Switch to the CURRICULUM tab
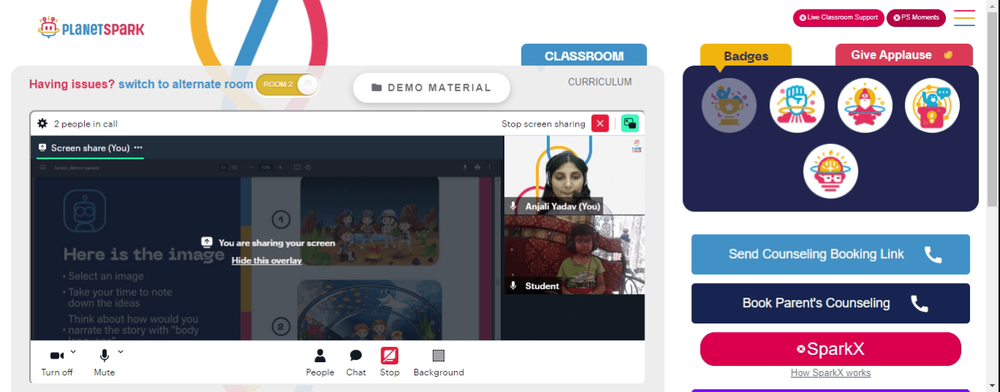The height and width of the screenshot is (392, 1000). (x=600, y=82)
